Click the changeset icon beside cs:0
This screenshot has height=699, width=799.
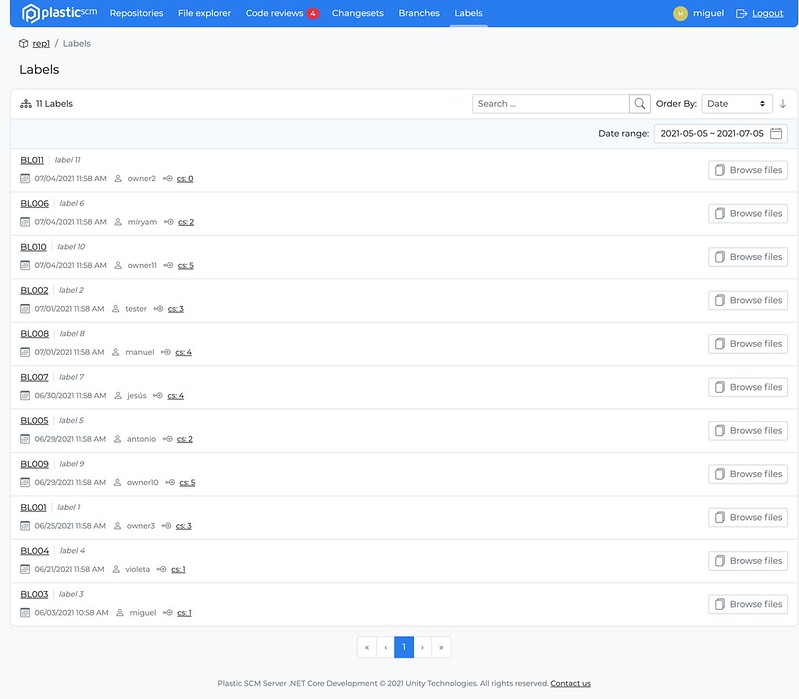tap(168, 178)
